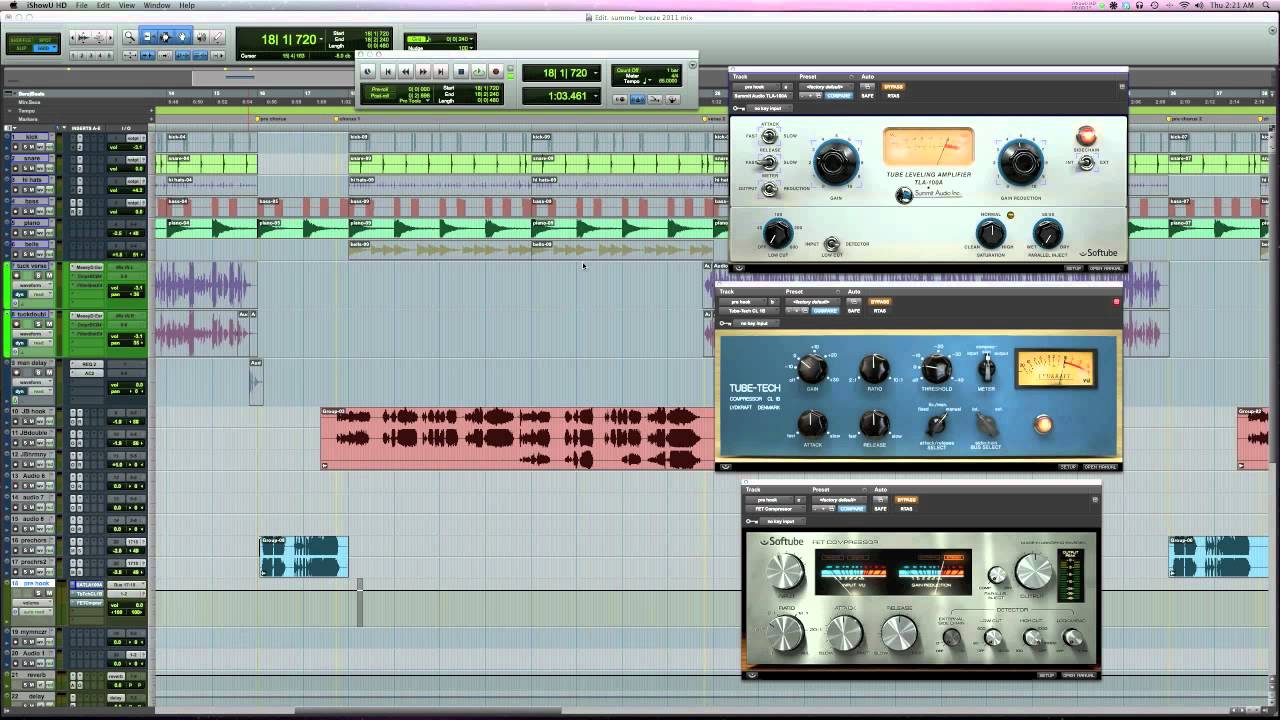The width and height of the screenshot is (1280, 720).
Task: Click OPEN MANUAL on FET Compressor plugin
Action: tap(1079, 675)
